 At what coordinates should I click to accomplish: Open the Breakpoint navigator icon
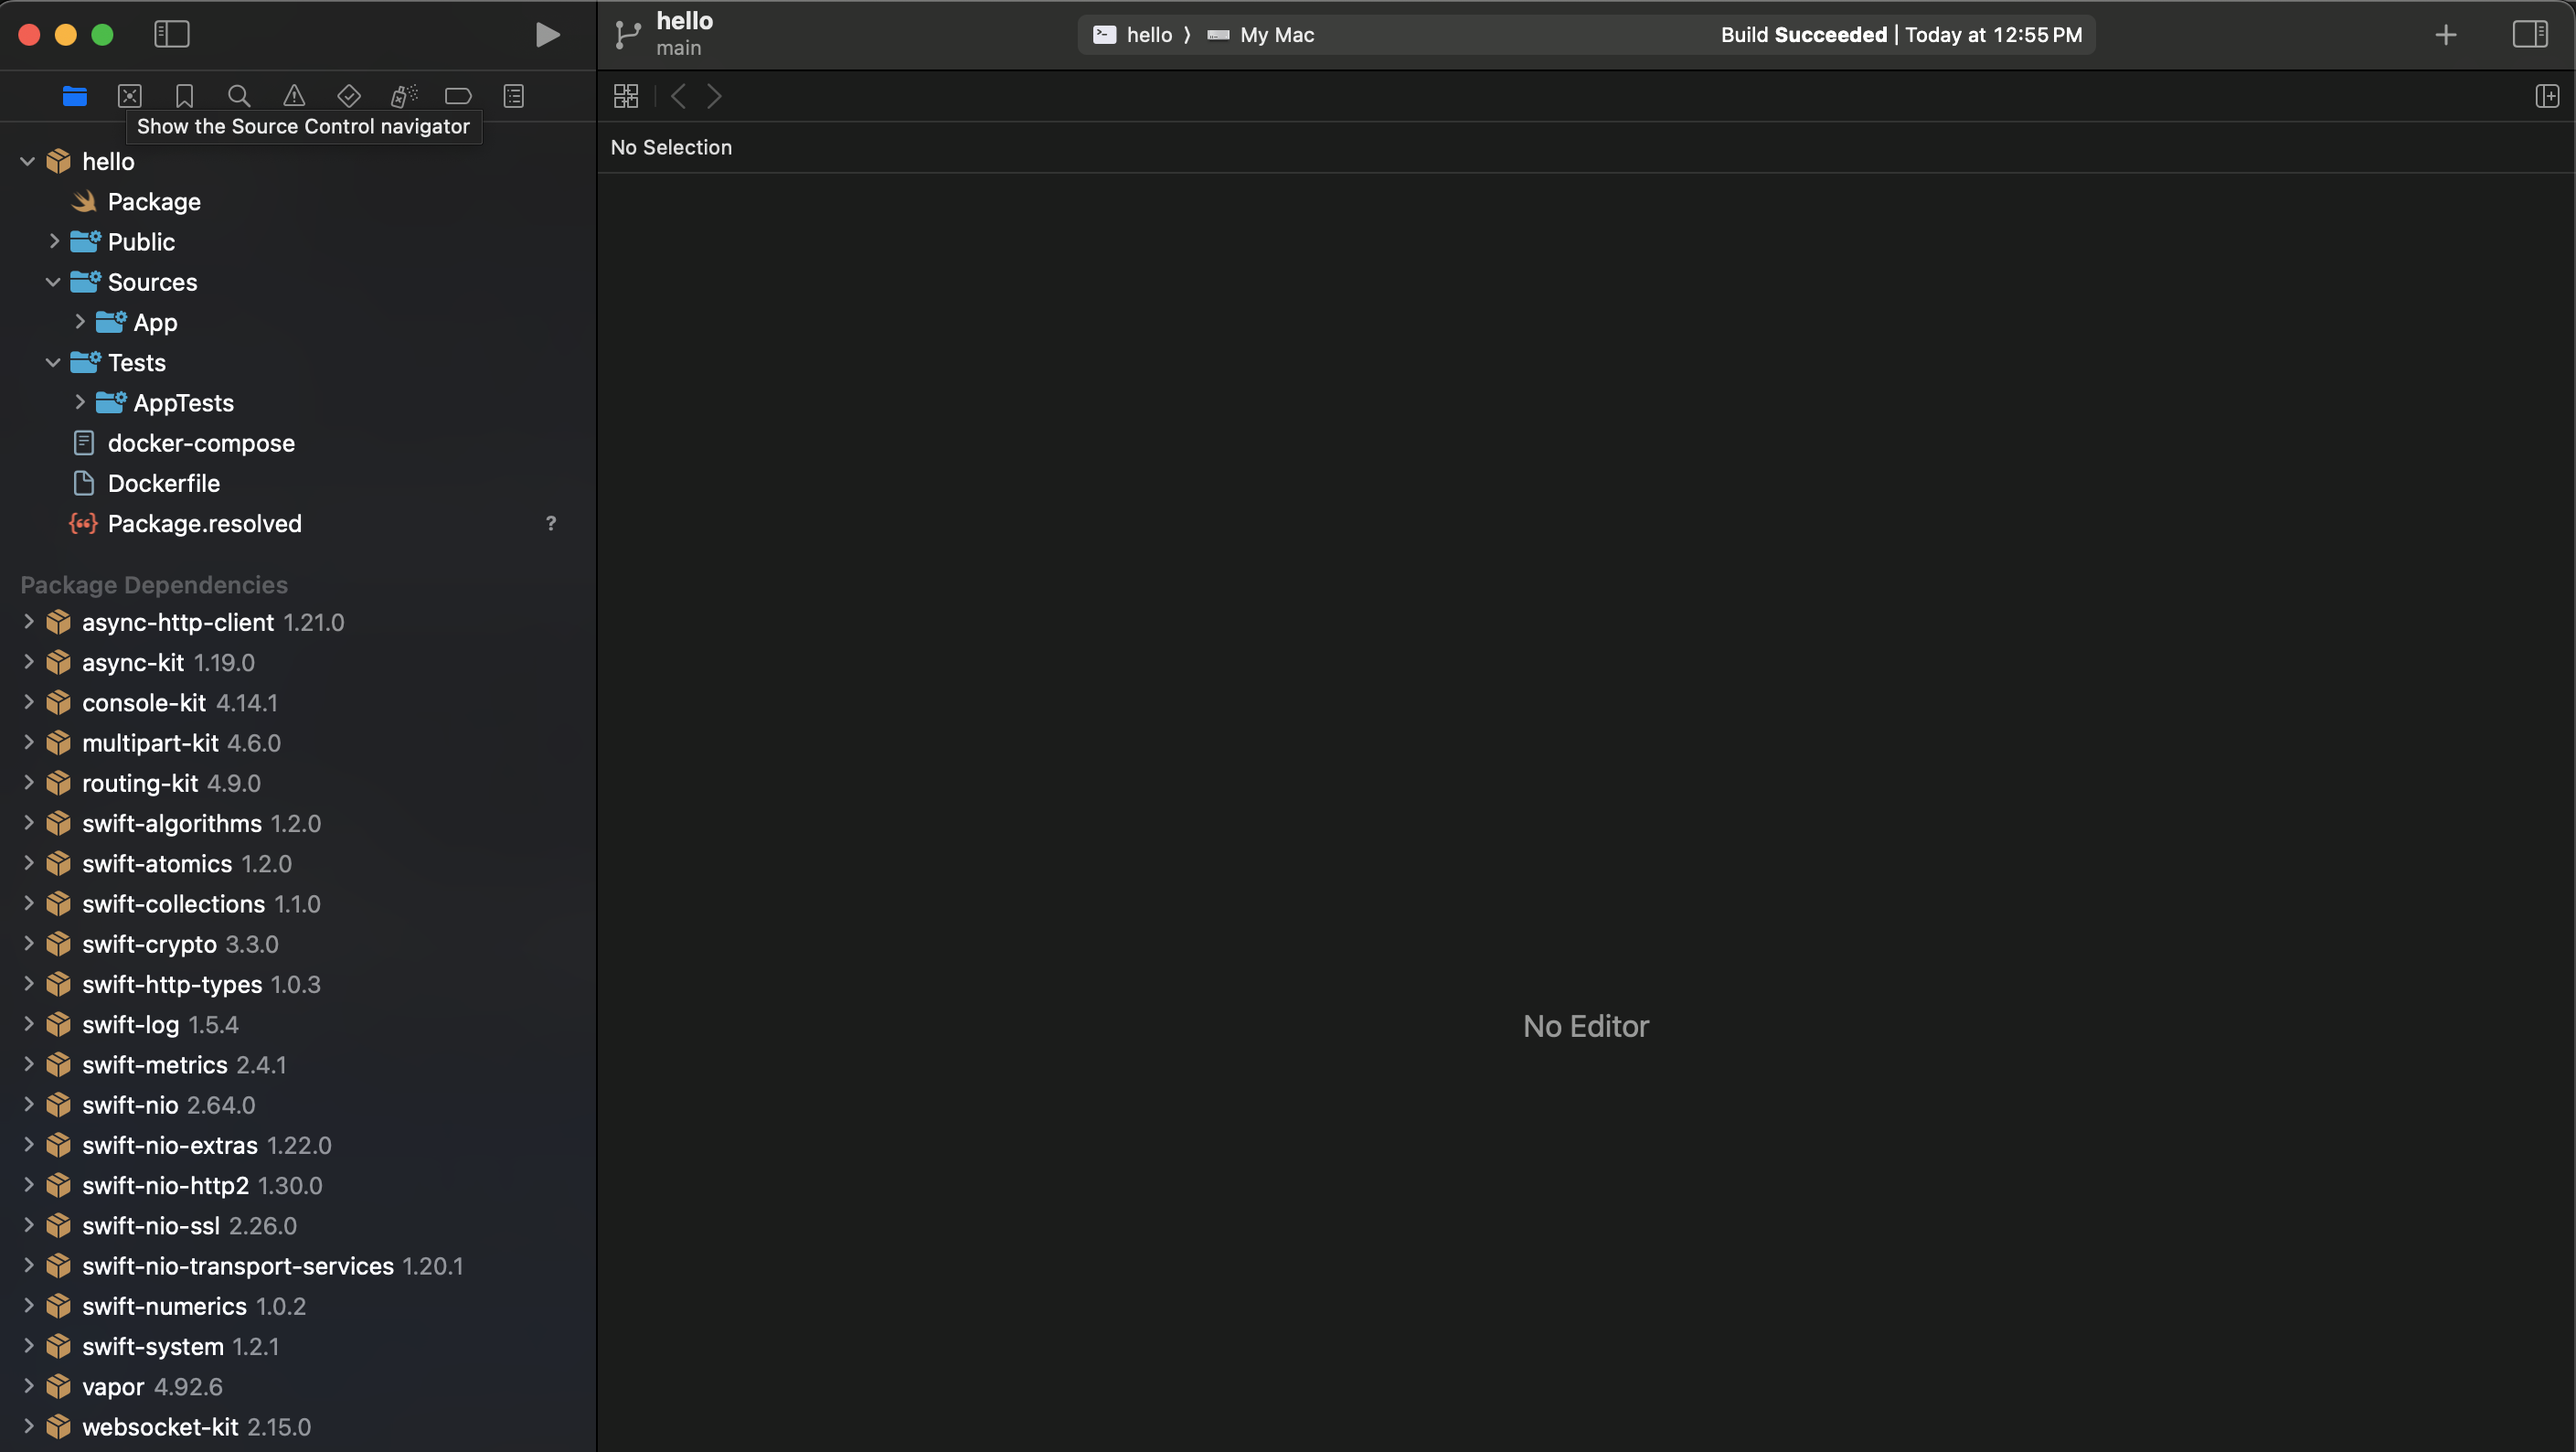(x=458, y=96)
